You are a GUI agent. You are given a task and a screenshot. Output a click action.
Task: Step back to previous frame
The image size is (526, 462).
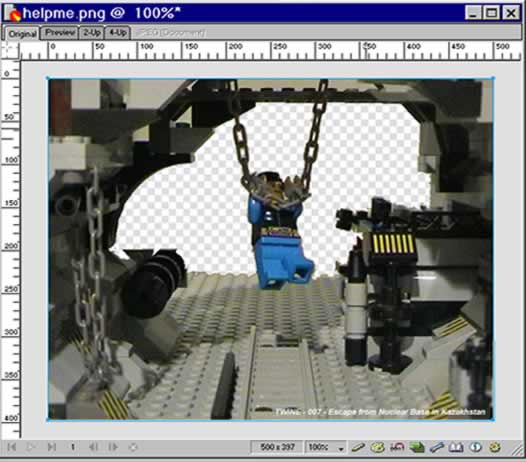(x=93, y=447)
